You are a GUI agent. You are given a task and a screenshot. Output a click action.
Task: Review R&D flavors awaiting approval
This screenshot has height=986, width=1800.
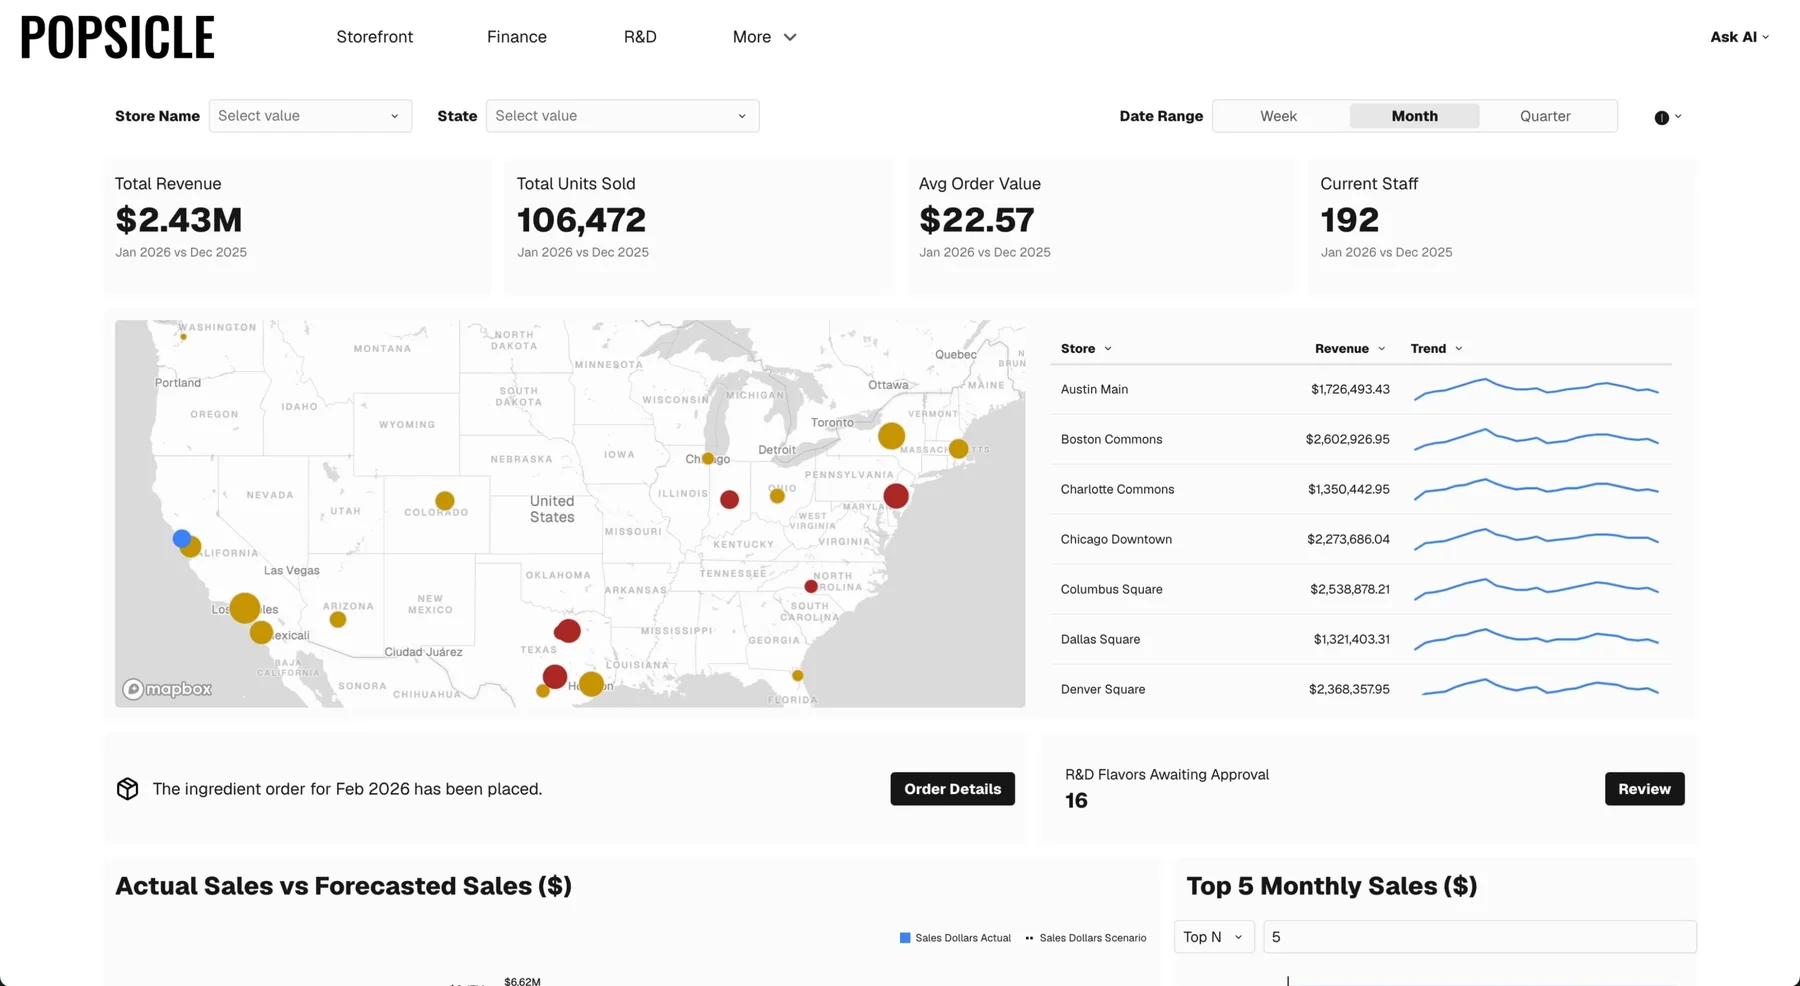1644,789
